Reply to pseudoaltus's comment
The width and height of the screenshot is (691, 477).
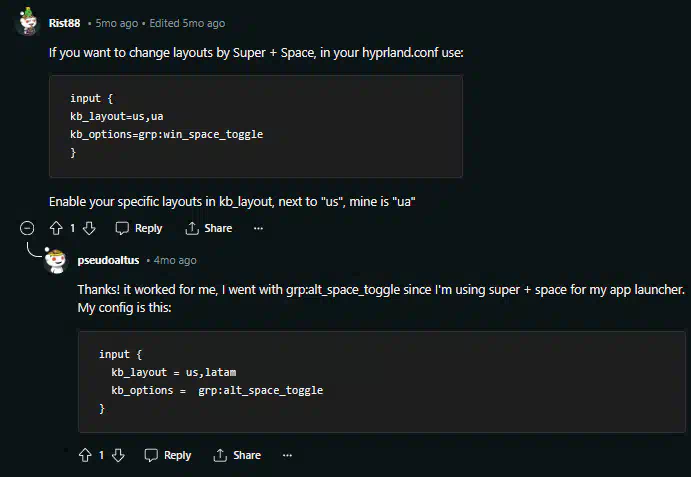click(x=168, y=455)
